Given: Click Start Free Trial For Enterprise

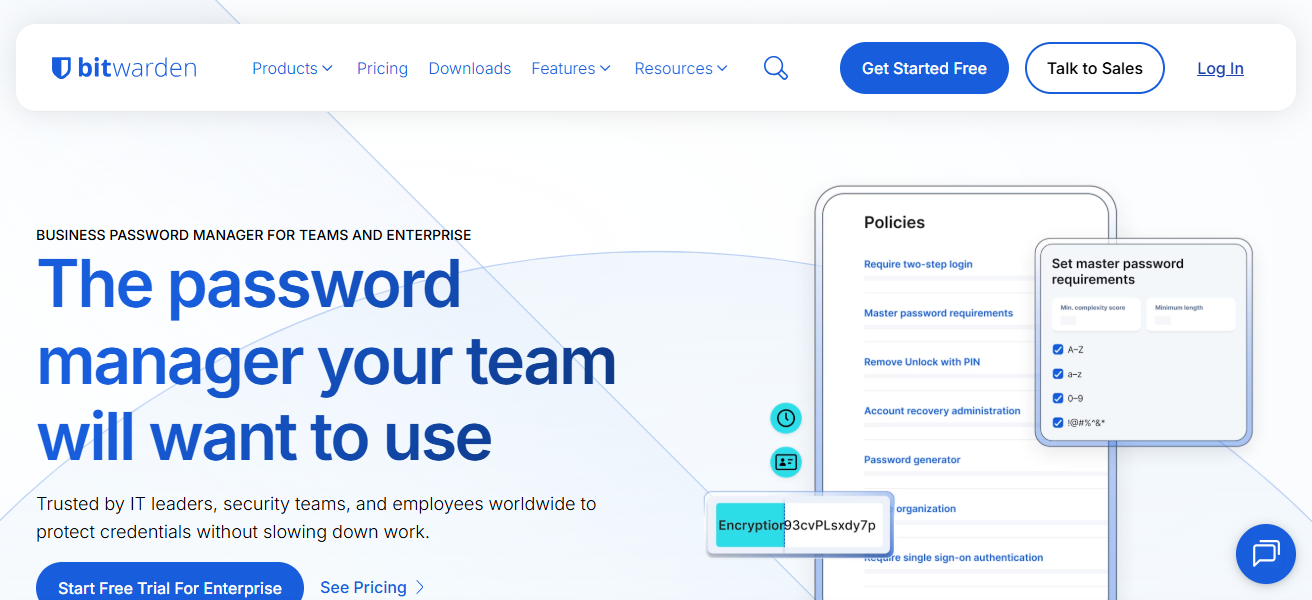Looking at the screenshot, I should tap(169, 588).
